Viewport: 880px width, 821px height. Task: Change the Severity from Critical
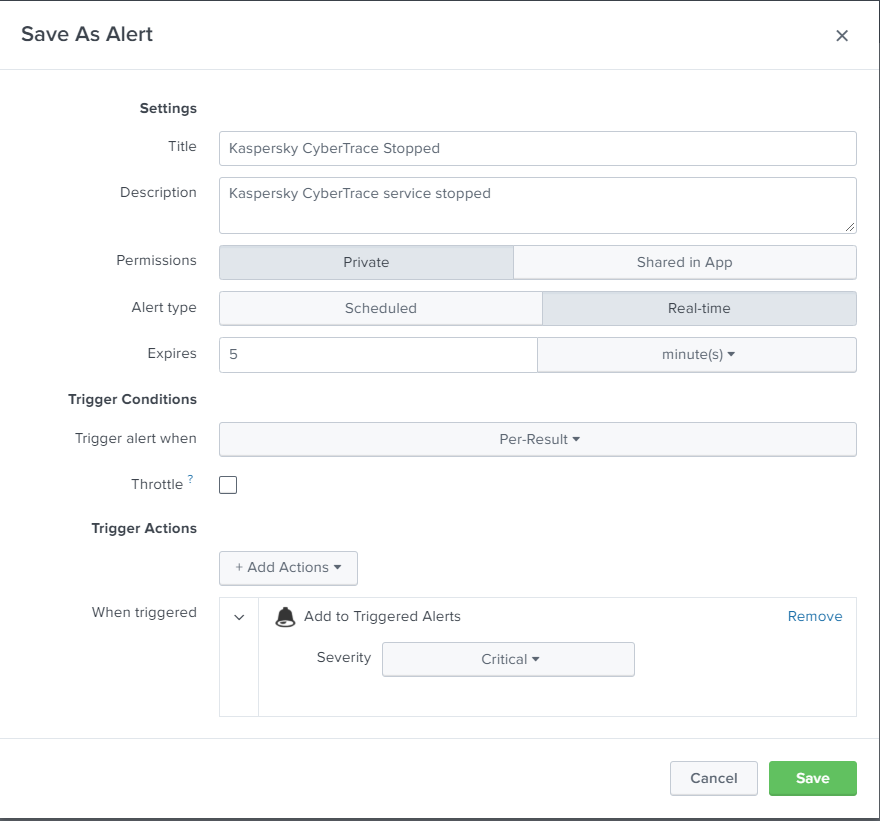pos(508,659)
